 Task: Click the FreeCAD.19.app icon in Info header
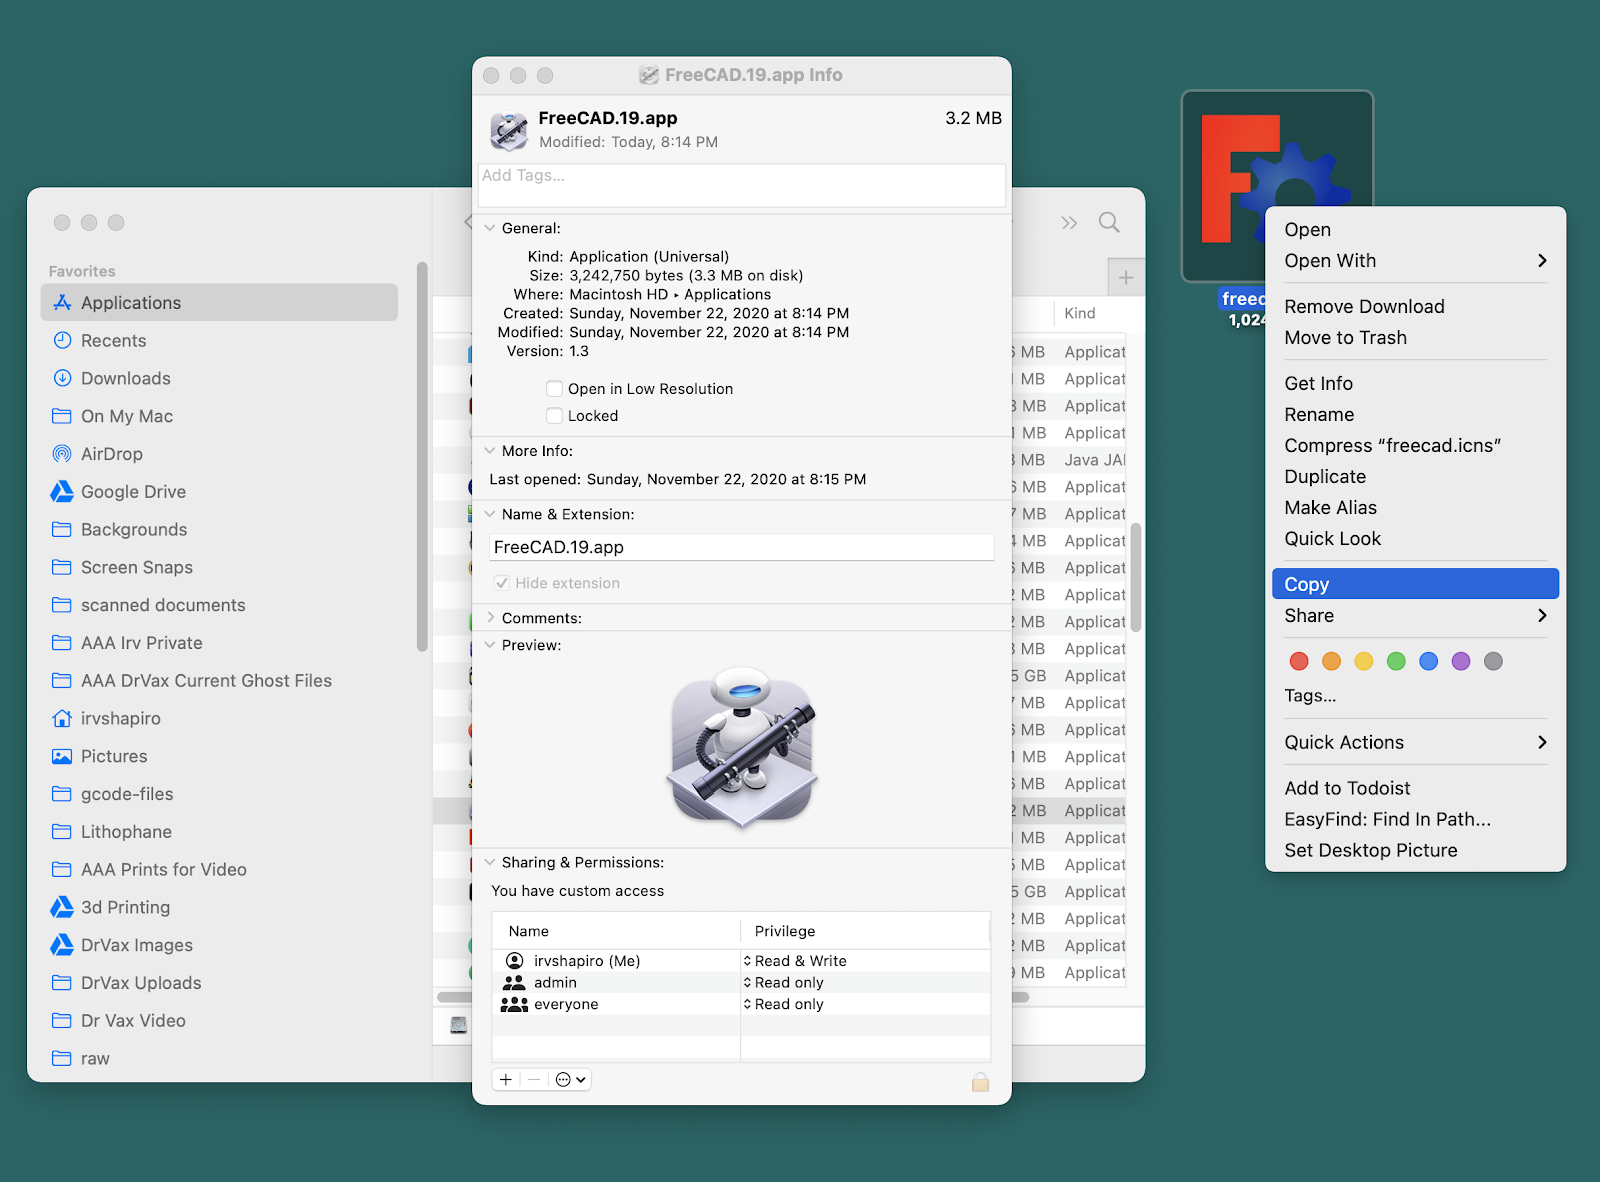click(x=509, y=130)
